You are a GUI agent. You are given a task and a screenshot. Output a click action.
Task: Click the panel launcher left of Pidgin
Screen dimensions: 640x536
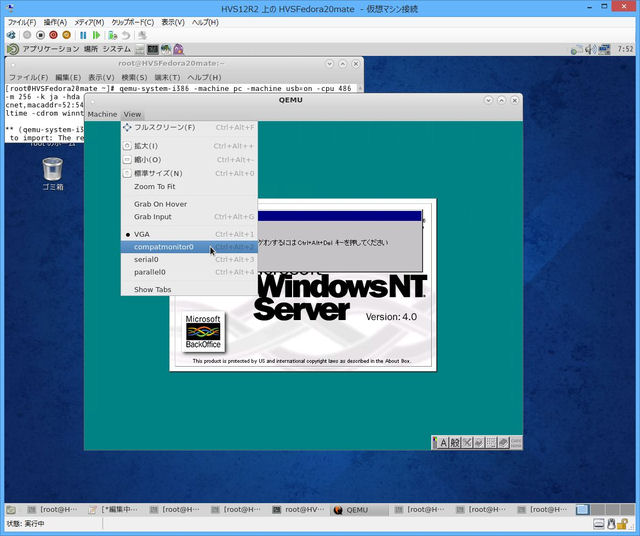166,49
